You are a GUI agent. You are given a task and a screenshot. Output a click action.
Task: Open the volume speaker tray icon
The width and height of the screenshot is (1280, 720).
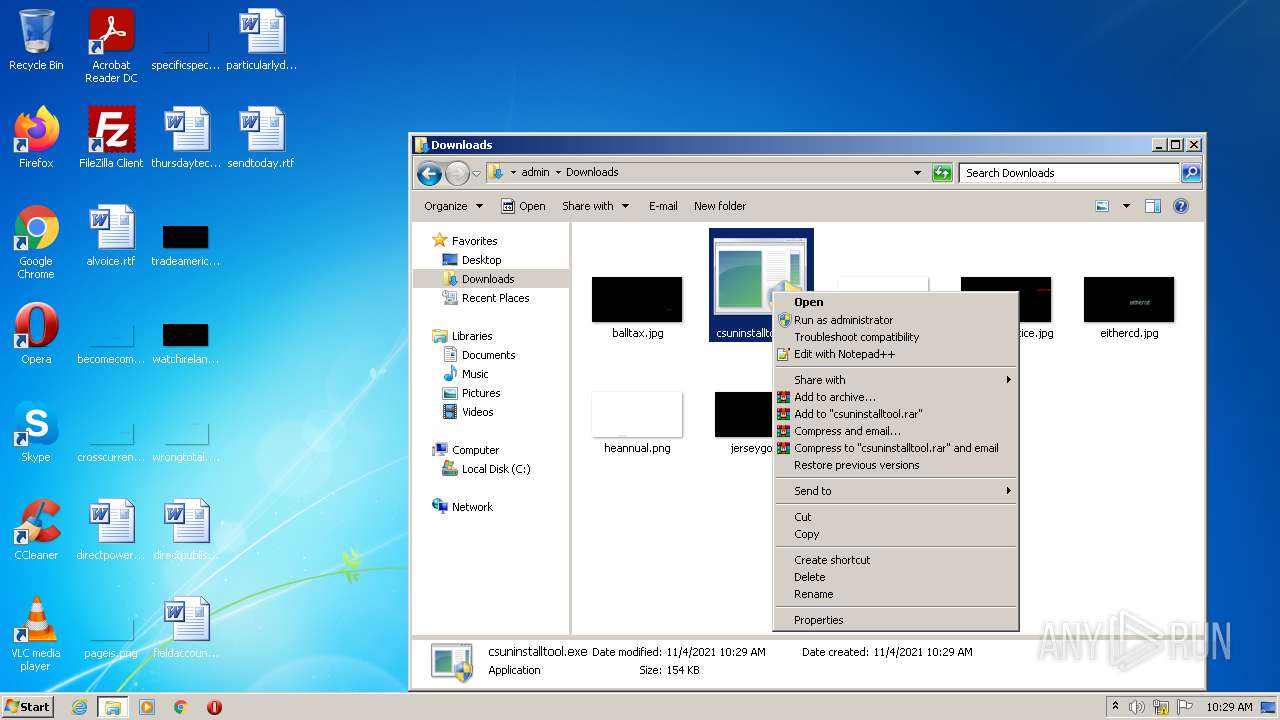[1137, 707]
